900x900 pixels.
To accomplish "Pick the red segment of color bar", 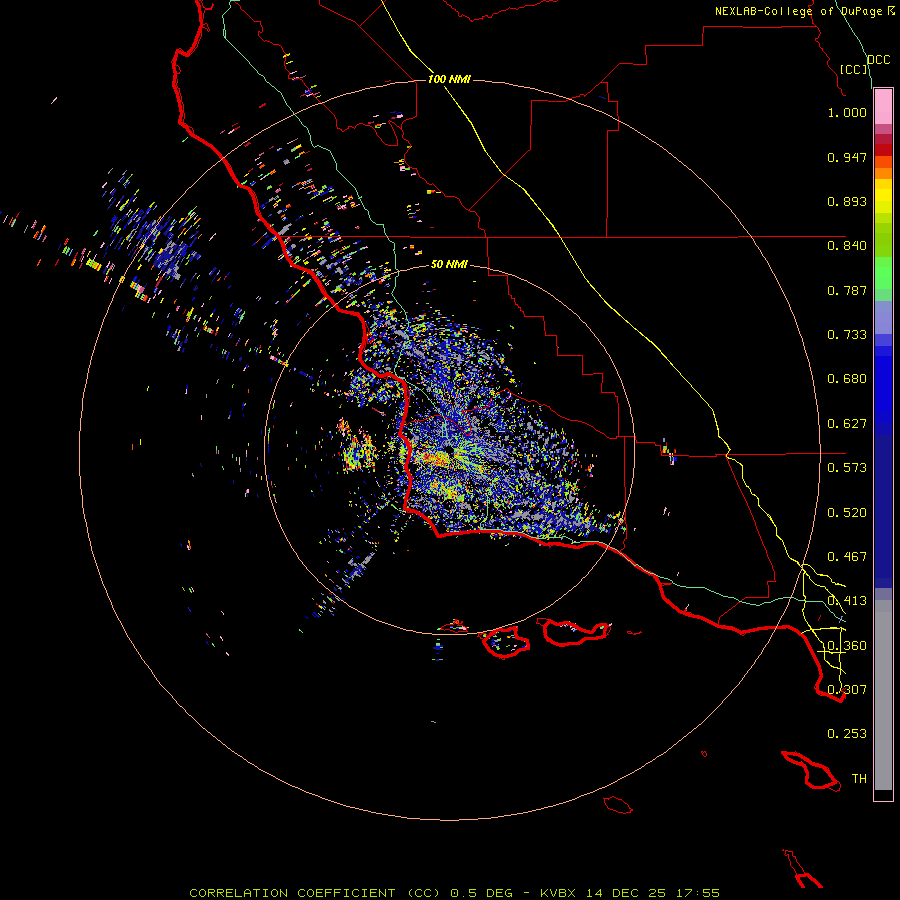I will (883, 150).
